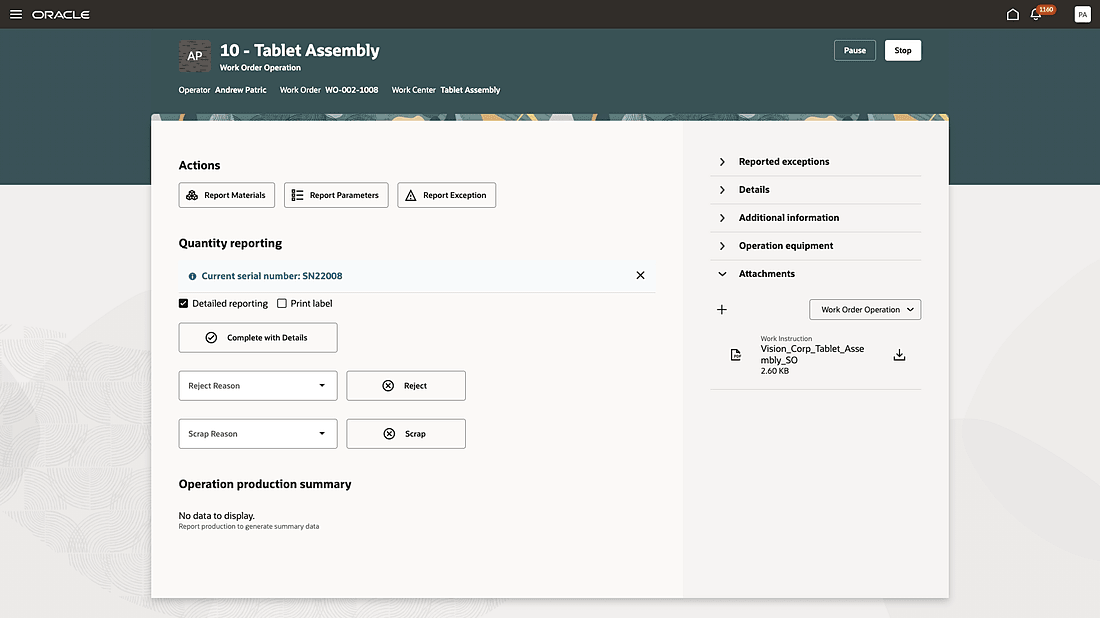Enable the Print label checkbox

(282, 304)
